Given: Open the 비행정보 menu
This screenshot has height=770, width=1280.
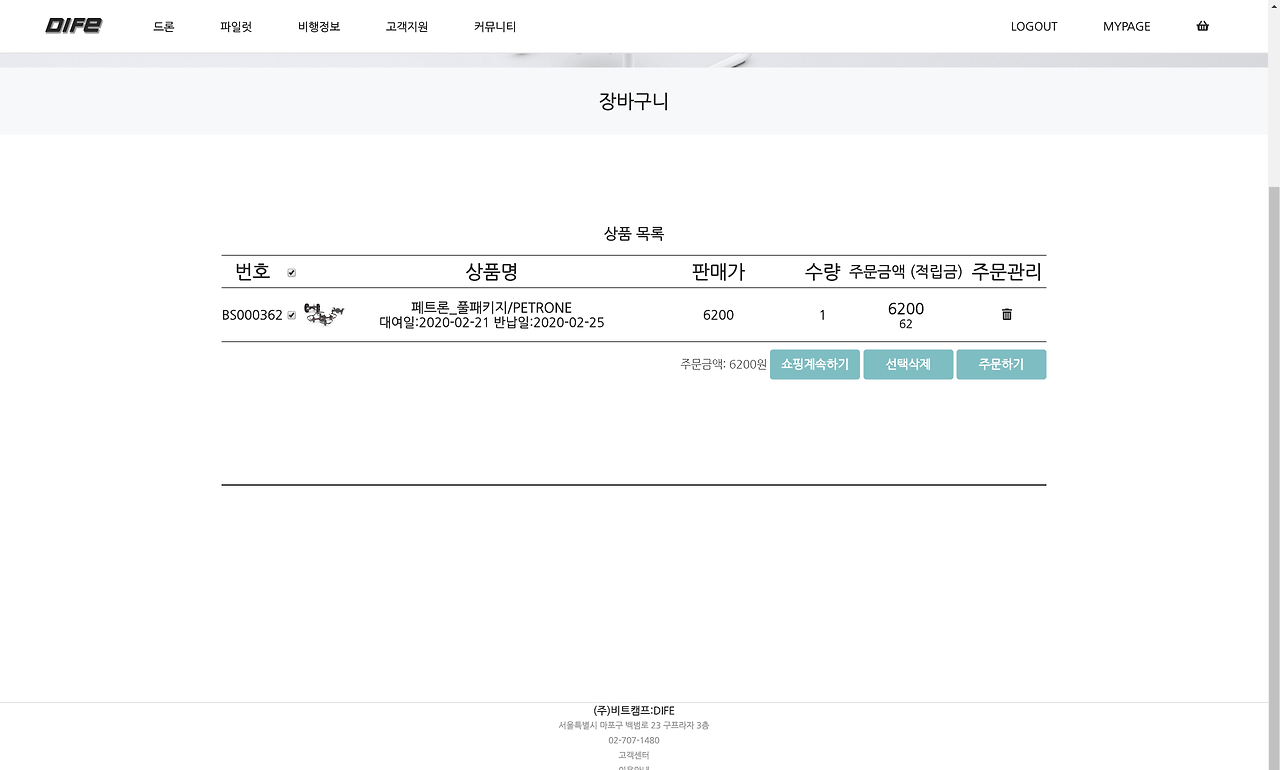Looking at the screenshot, I should (319, 27).
